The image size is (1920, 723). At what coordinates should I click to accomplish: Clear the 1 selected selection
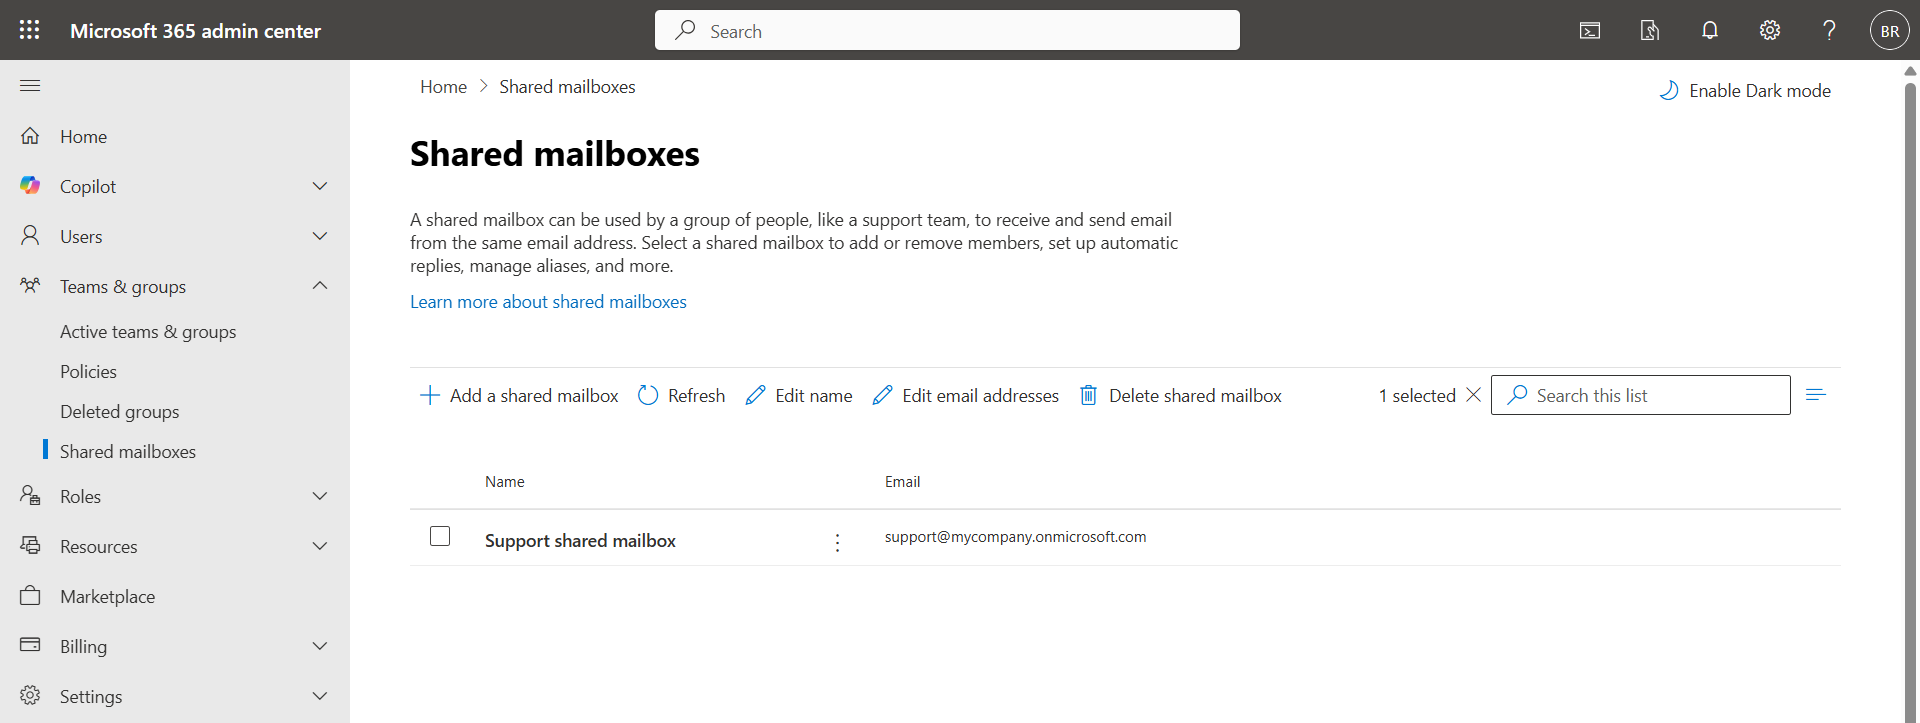point(1473,395)
